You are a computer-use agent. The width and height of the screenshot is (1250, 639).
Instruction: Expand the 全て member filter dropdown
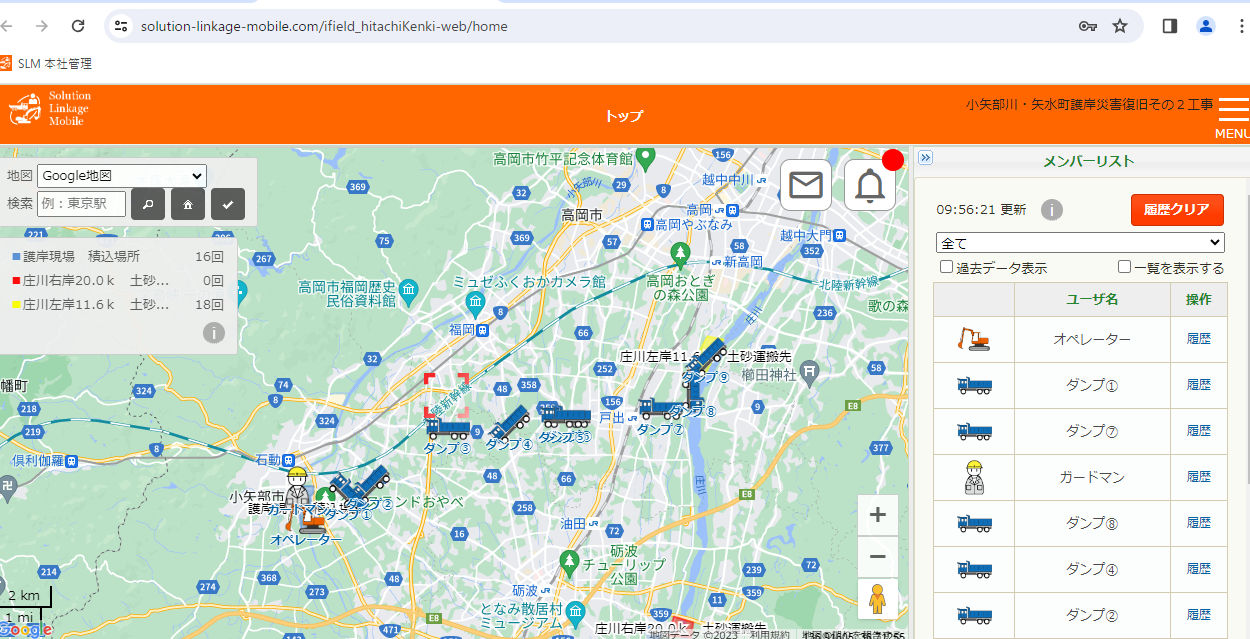(1080, 243)
